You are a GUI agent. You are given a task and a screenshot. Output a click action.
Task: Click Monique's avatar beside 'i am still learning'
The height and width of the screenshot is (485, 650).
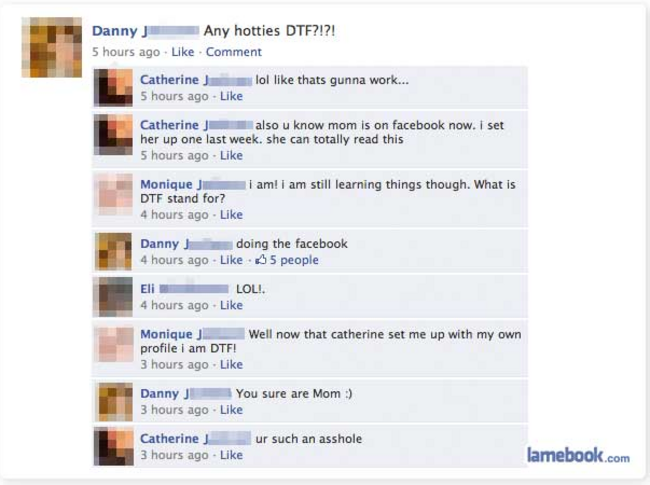[114, 194]
